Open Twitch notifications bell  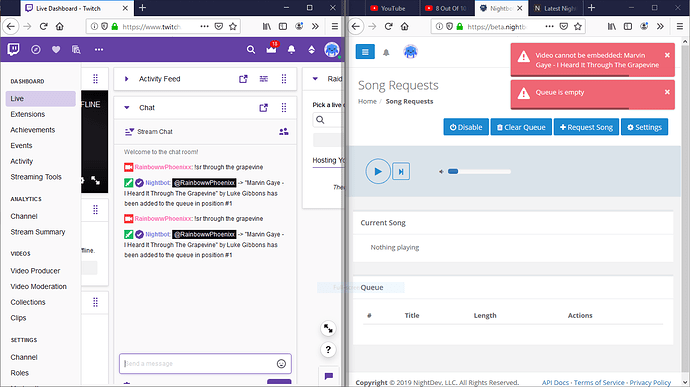pos(291,50)
